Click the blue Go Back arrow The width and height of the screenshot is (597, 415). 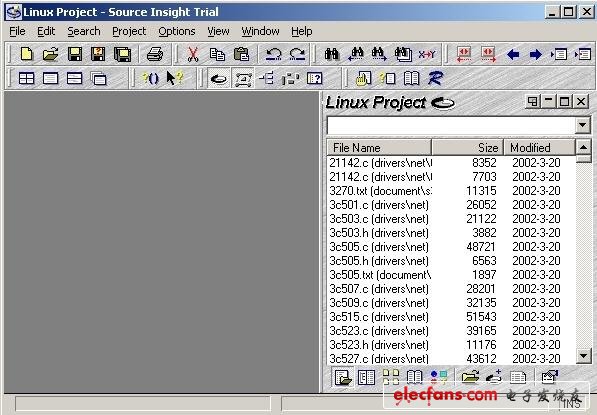[x=513, y=54]
